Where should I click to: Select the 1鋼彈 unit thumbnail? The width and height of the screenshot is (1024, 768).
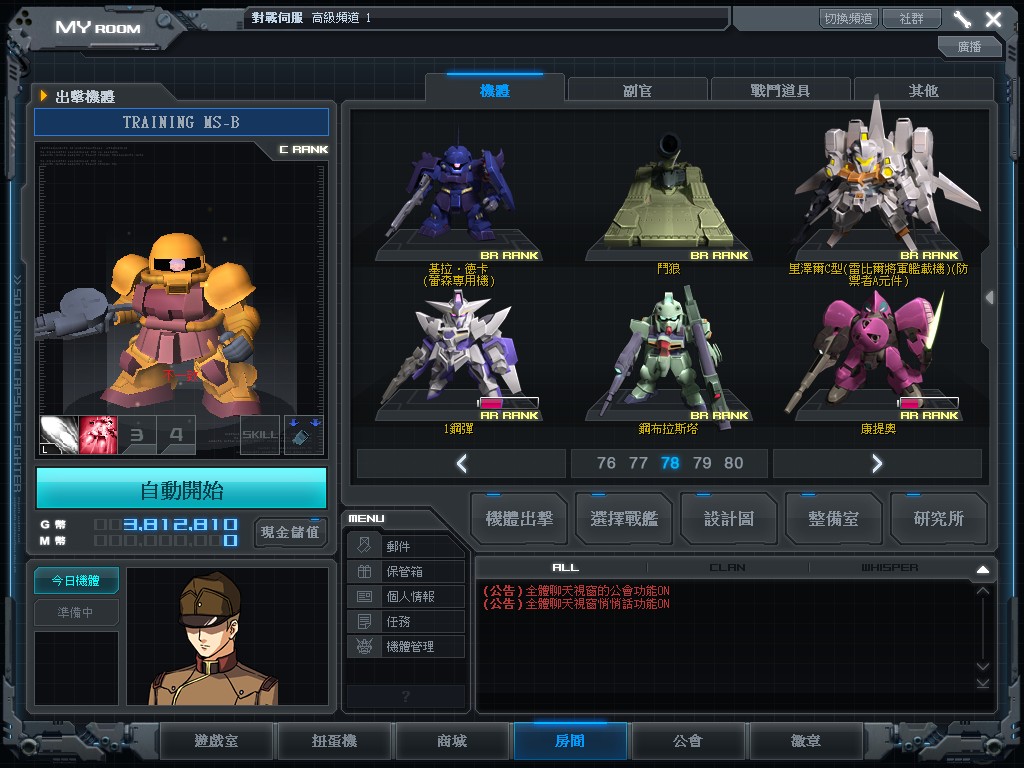[458, 356]
